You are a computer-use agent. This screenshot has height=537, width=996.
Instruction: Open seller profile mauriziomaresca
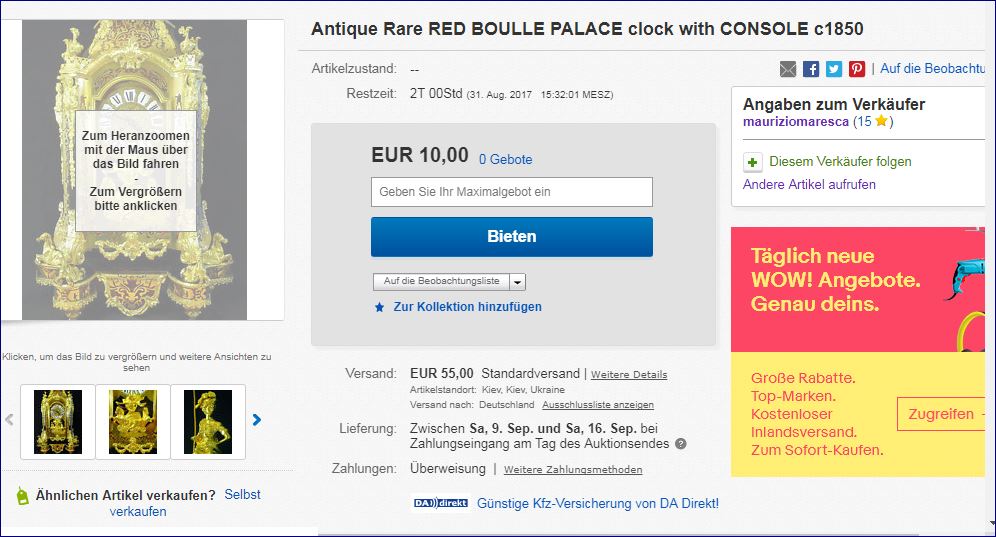796,122
